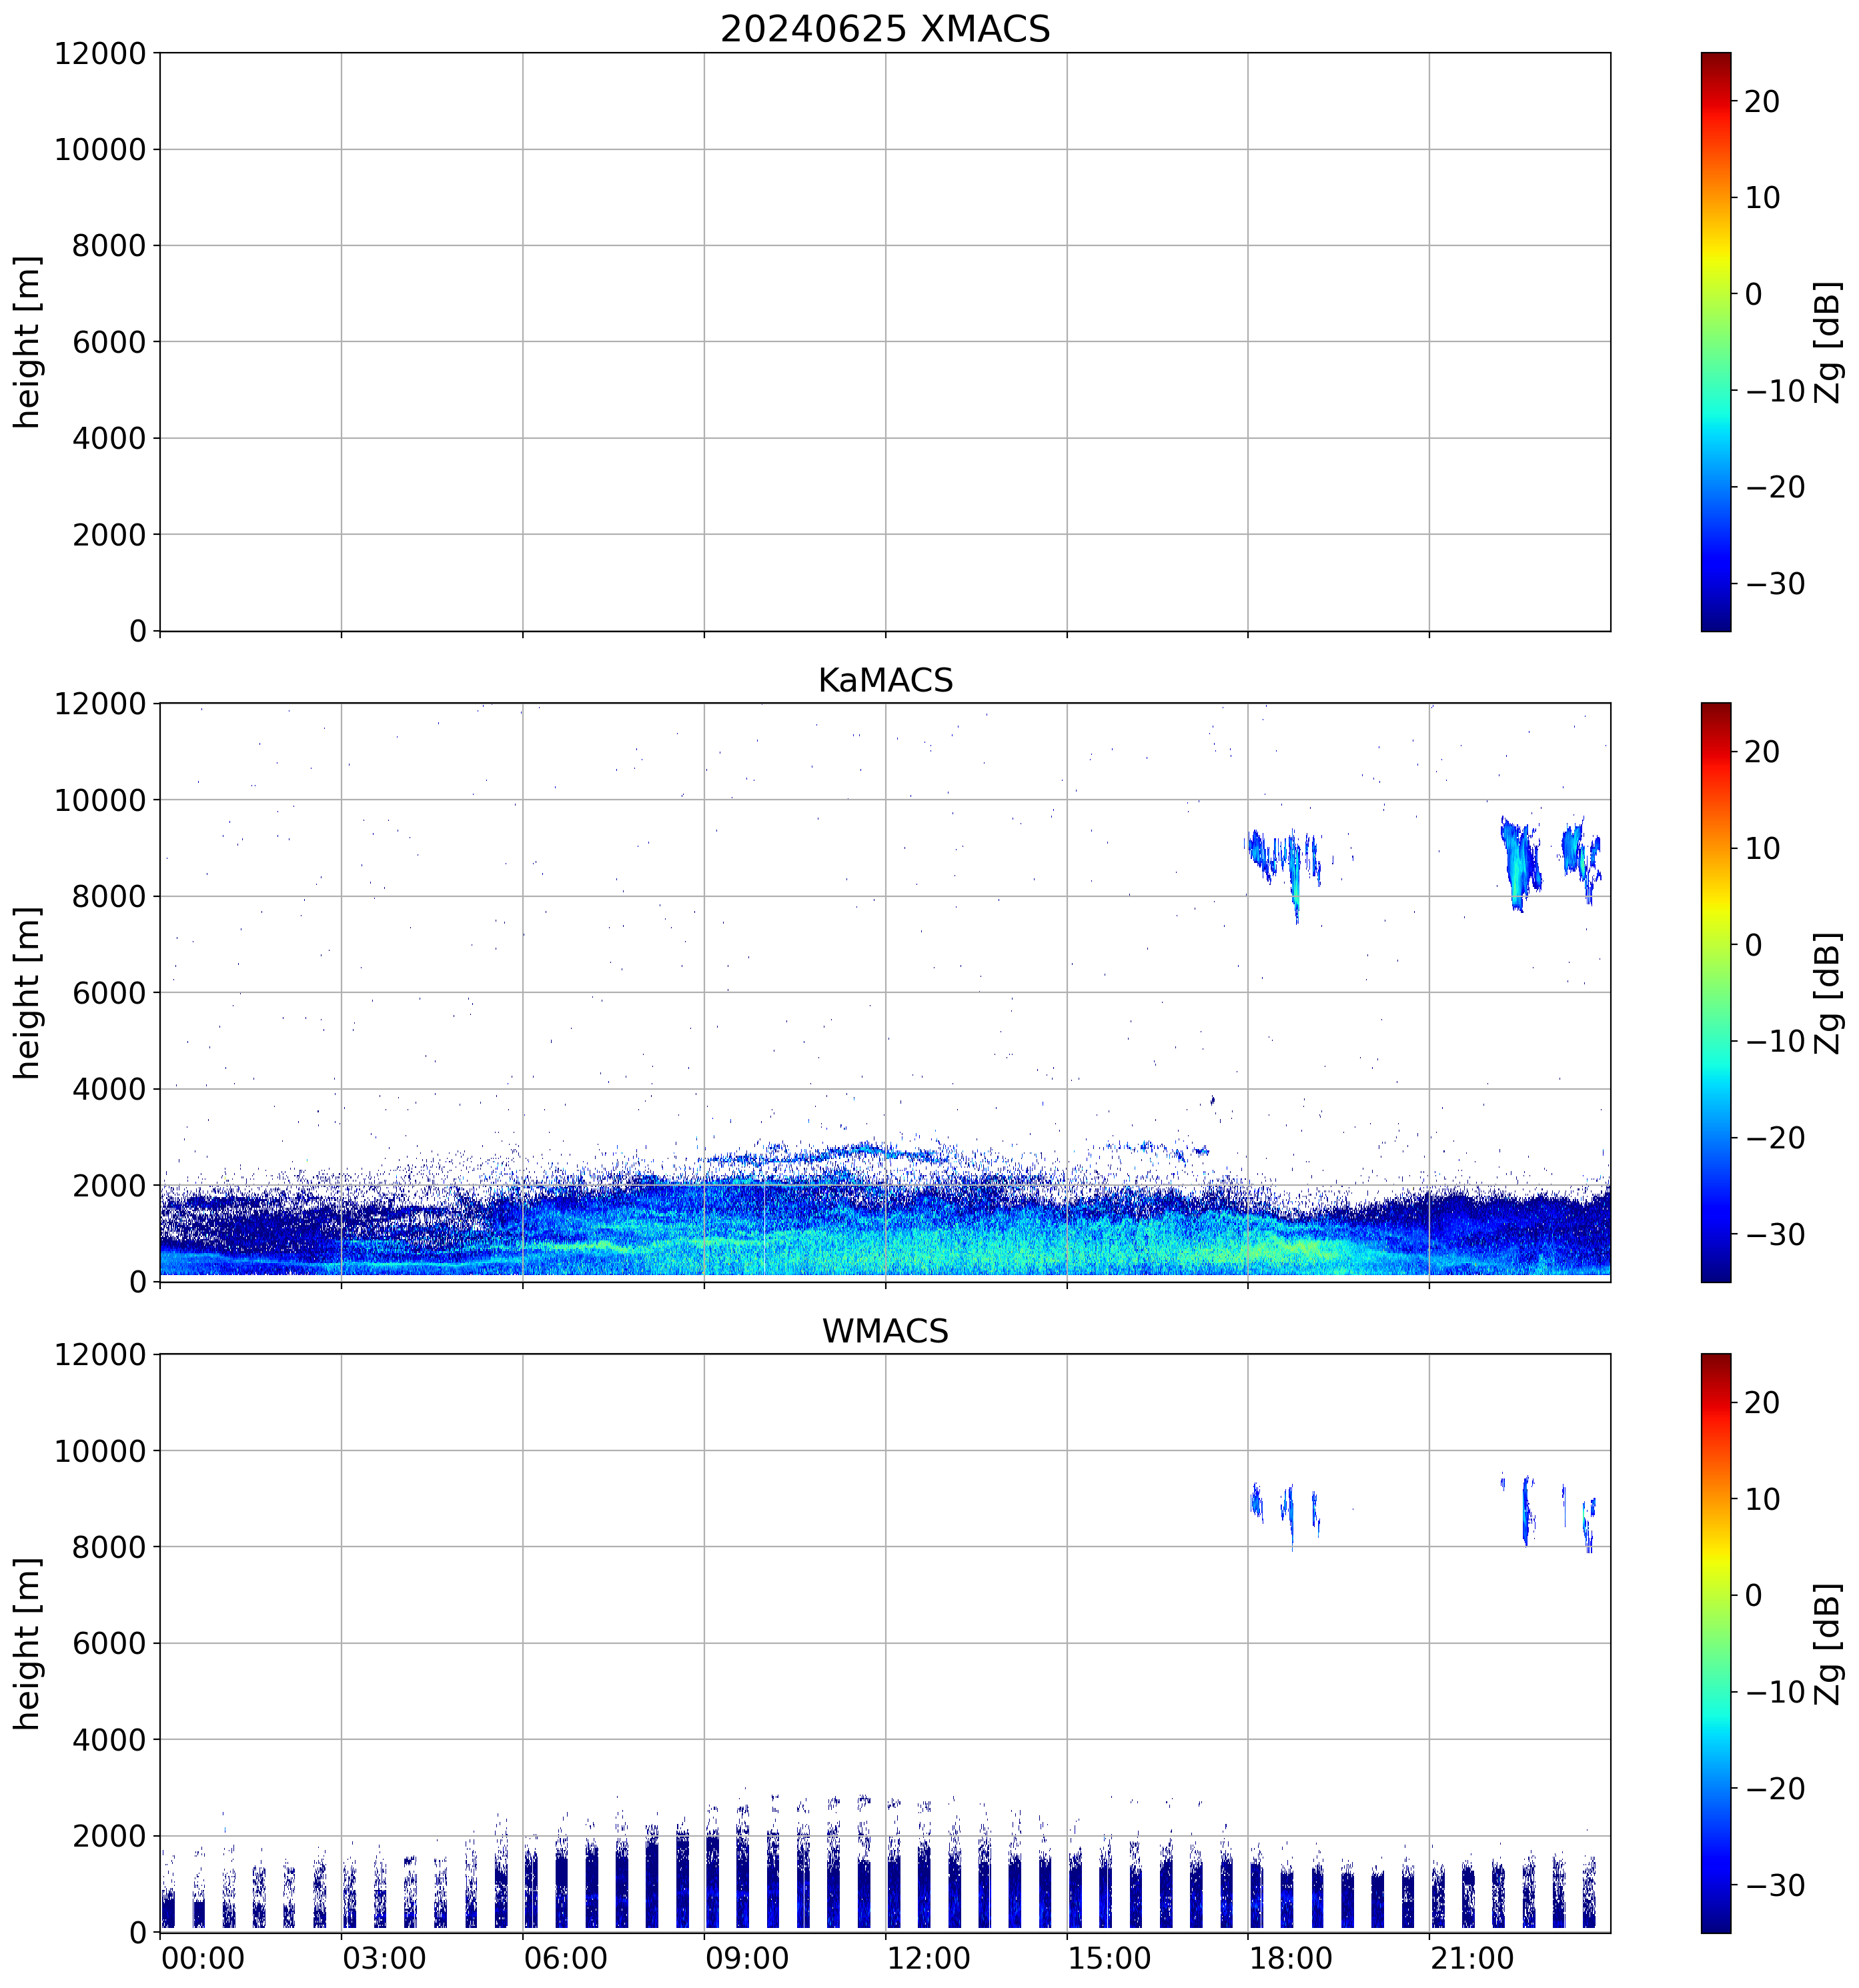This screenshot has height=1988, width=1859.
Task: Click the 18:00 time axis label
Action: coord(1290,1958)
